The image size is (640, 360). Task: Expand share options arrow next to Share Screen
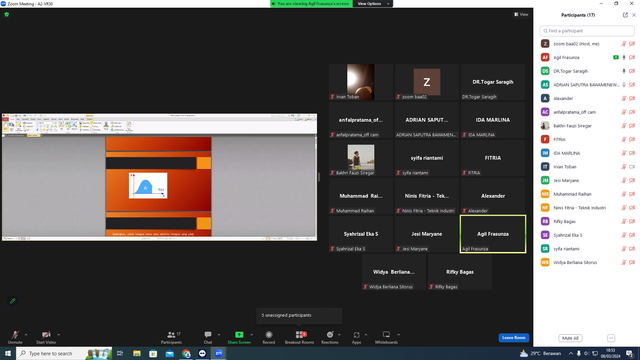point(251,335)
